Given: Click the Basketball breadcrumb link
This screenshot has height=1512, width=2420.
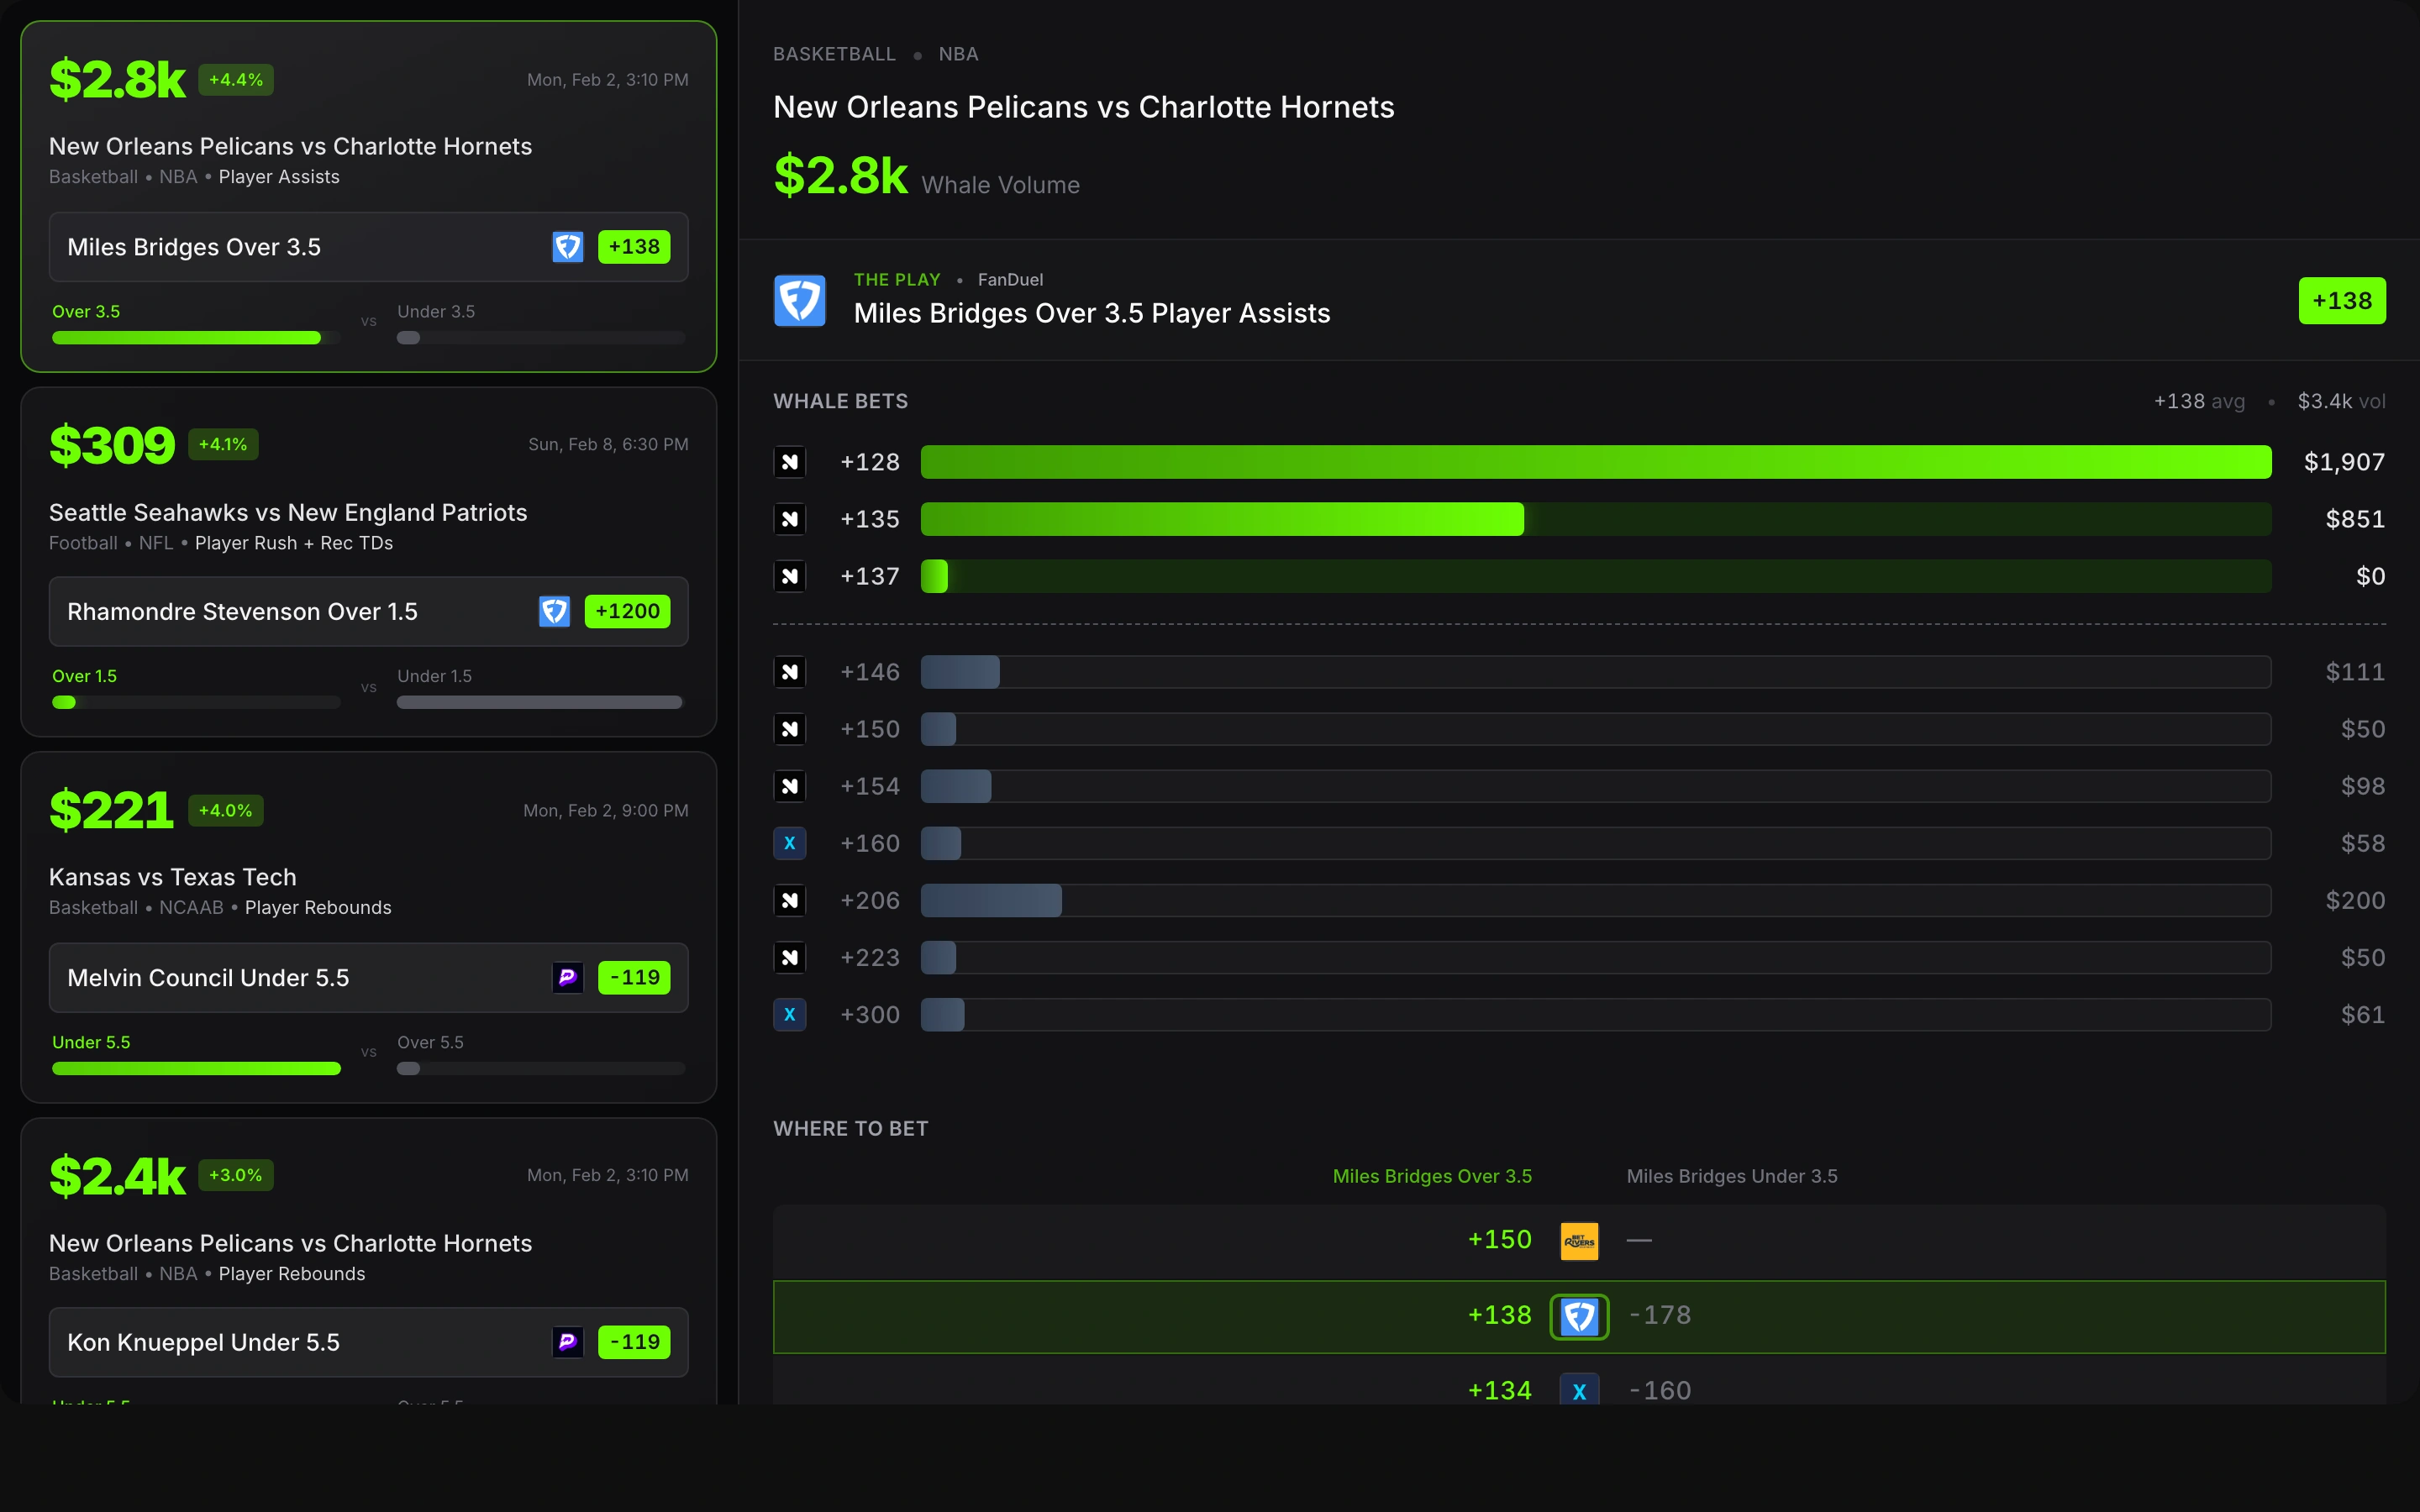Looking at the screenshot, I should (834, 54).
